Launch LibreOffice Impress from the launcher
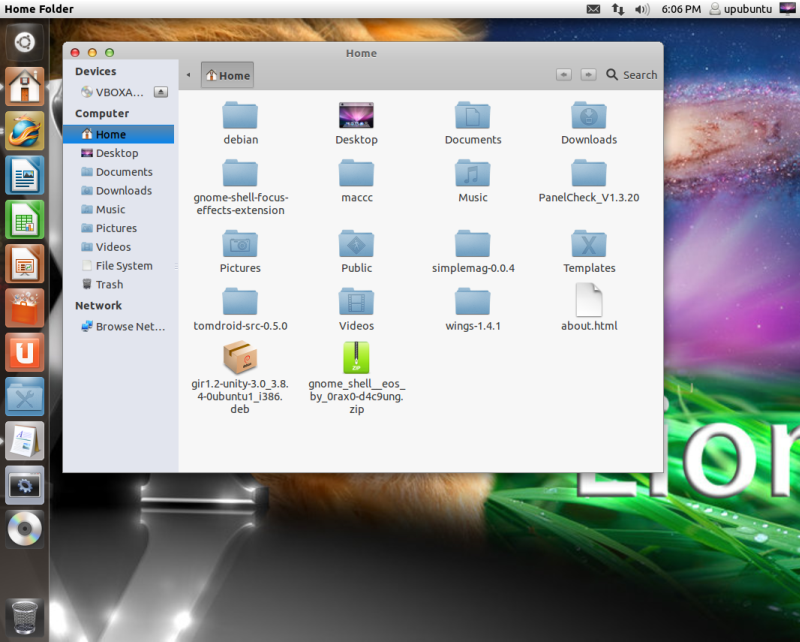This screenshot has width=800, height=642. click(24, 264)
